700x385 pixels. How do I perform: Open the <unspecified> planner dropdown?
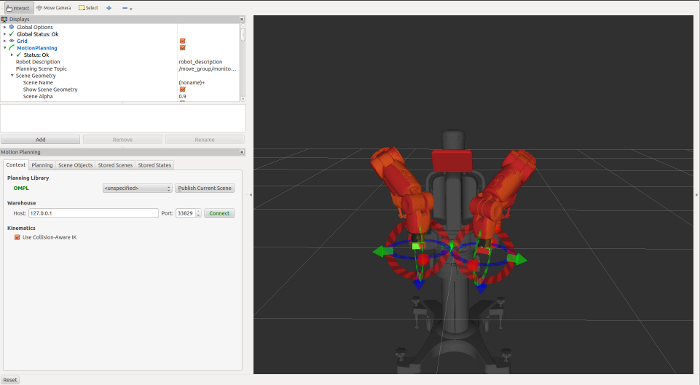[x=138, y=188]
